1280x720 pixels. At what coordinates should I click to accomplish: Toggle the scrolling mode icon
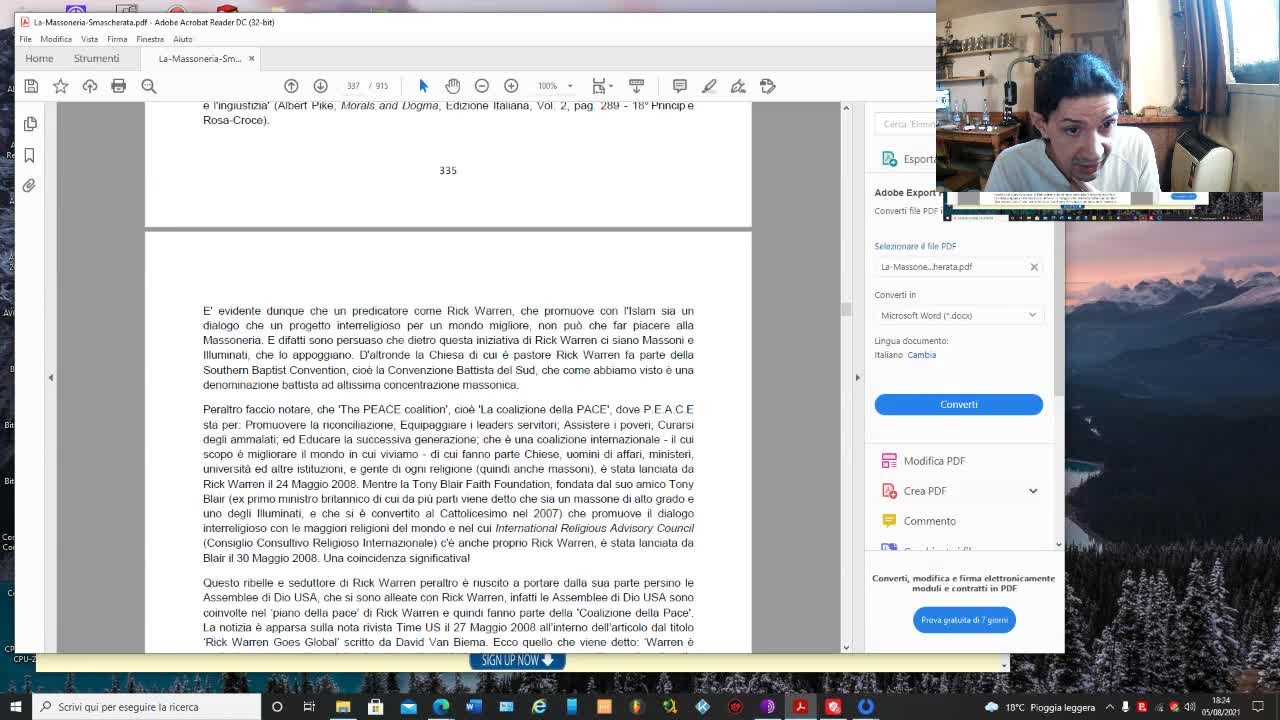point(636,86)
